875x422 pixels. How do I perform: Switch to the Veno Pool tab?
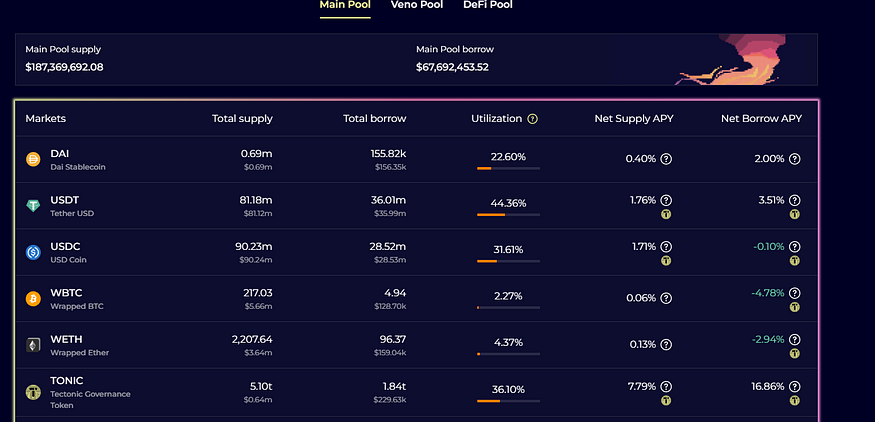[x=417, y=5]
